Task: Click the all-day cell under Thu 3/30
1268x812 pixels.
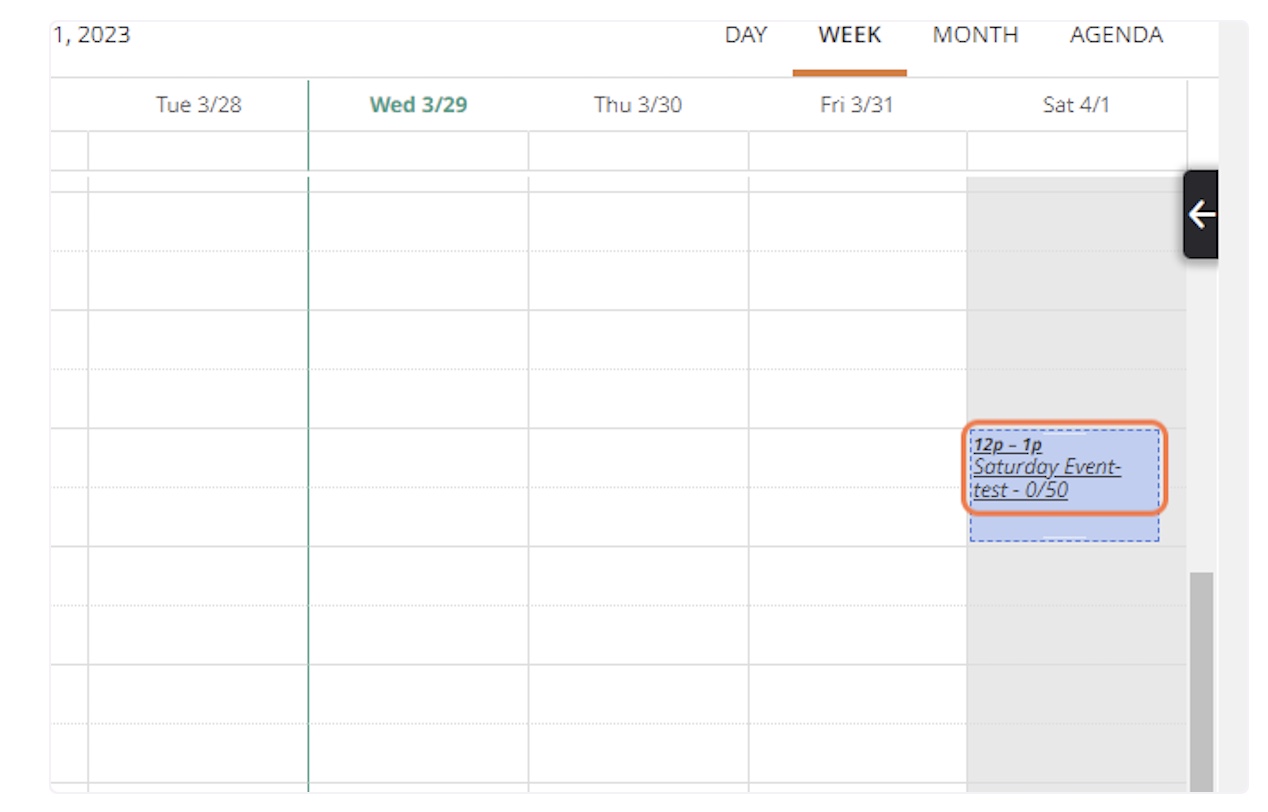Action: click(638, 151)
